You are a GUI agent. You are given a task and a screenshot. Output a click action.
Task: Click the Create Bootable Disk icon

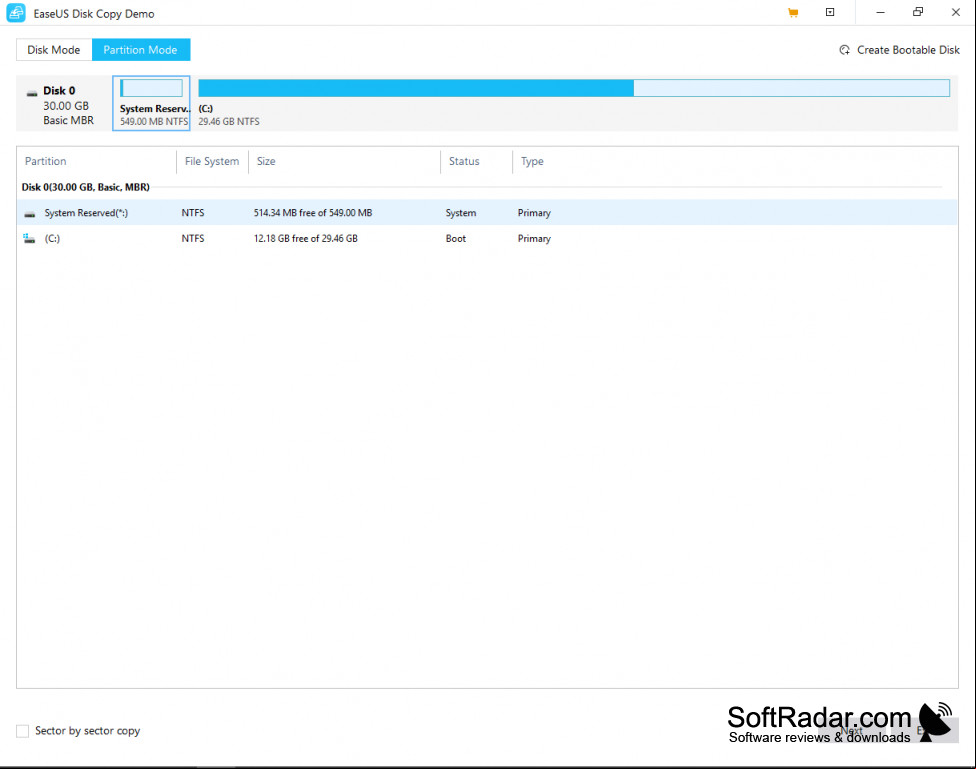845,50
